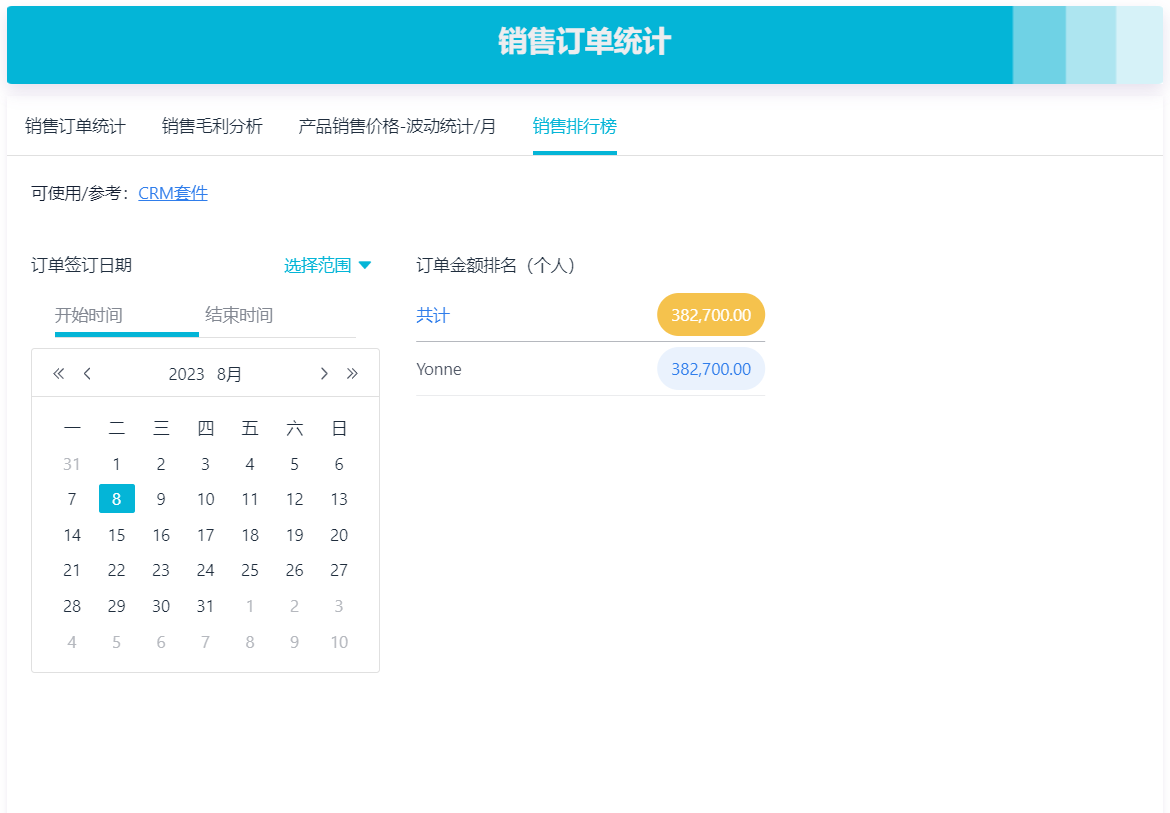Open the 8月 month picker
This screenshot has width=1170, height=813.
[229, 374]
